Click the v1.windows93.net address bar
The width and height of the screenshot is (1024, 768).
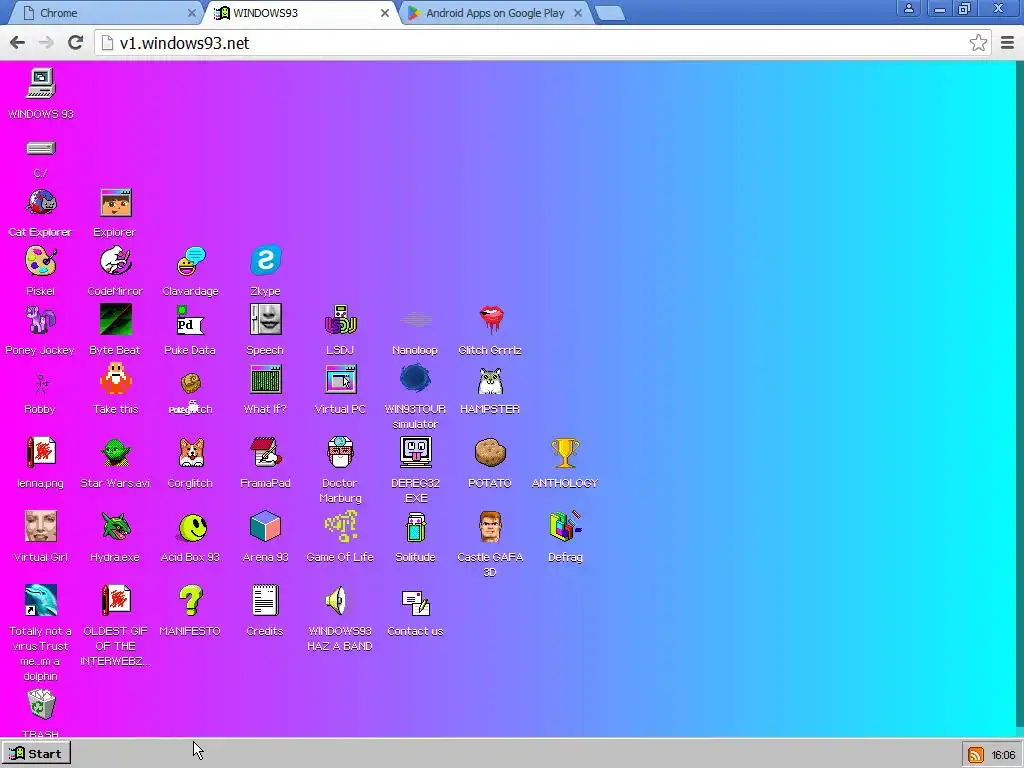[x=542, y=43]
